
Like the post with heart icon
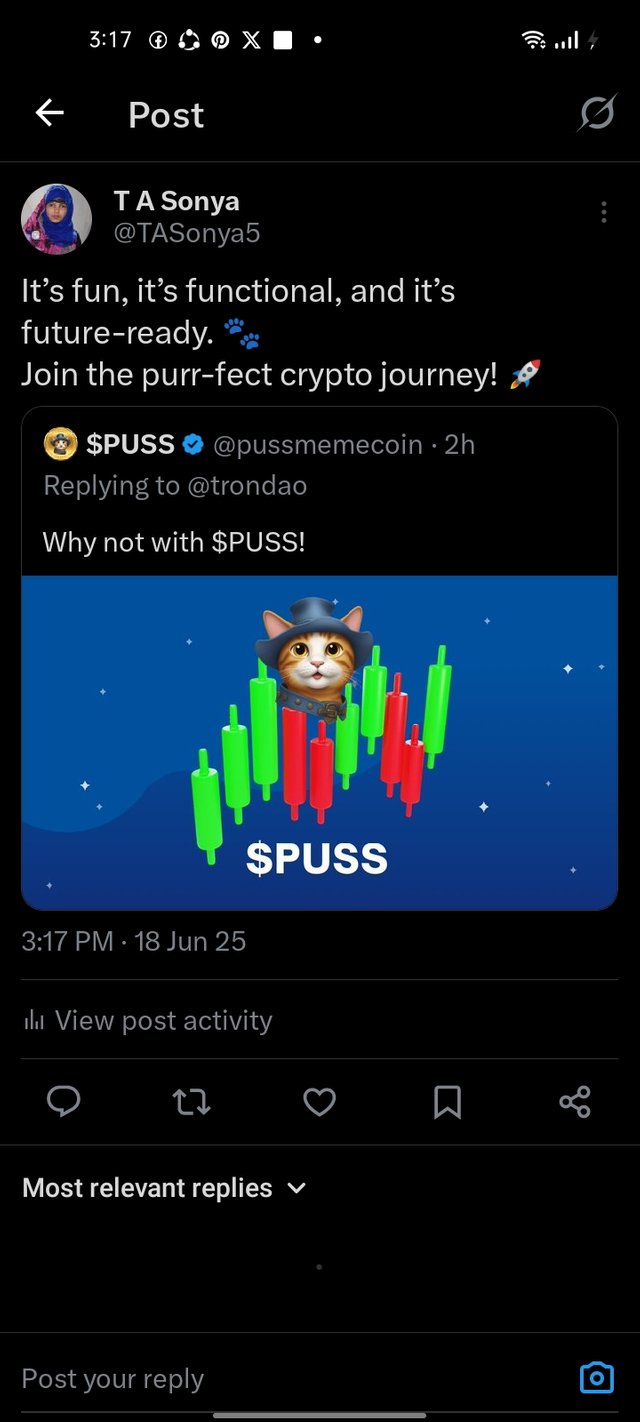click(x=319, y=1102)
